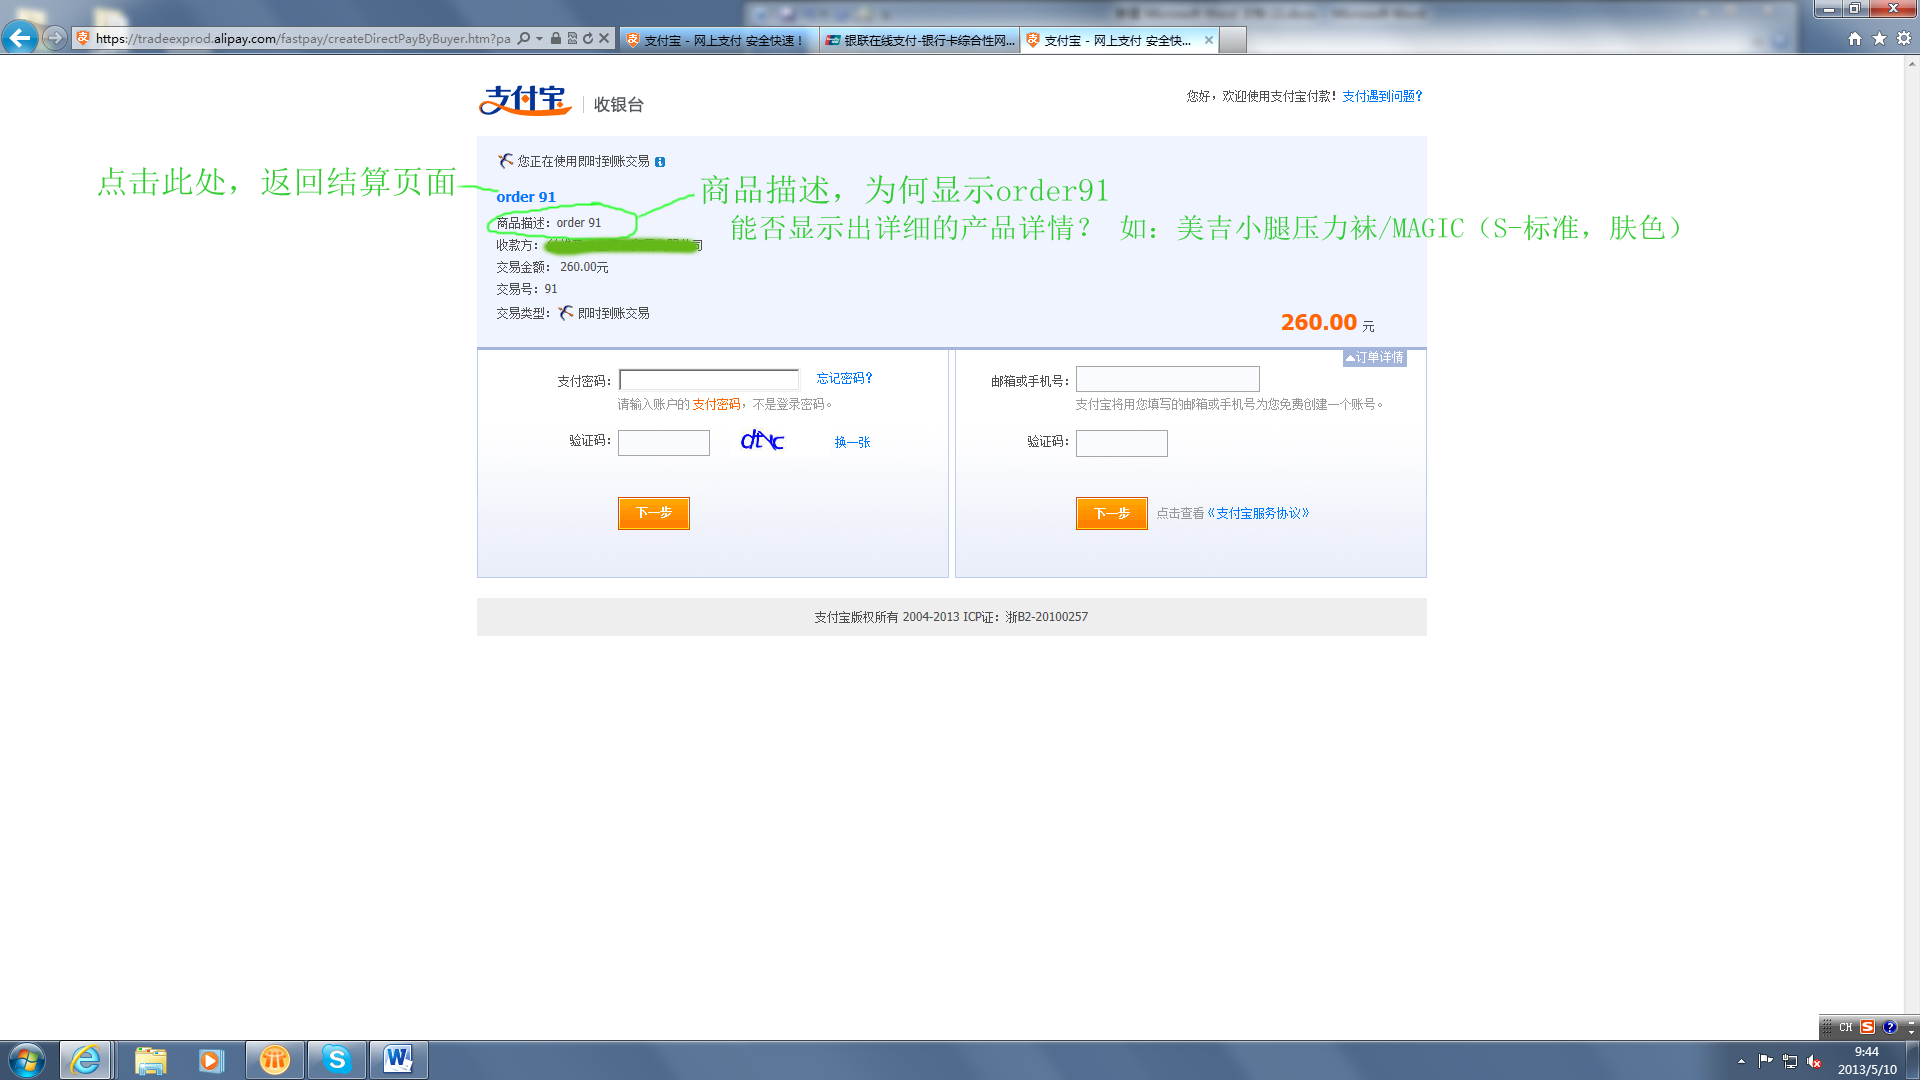Viewport: 1920px width, 1080px height.
Task: Click the info icon beside 即时到账交易
Action: pos(662,161)
